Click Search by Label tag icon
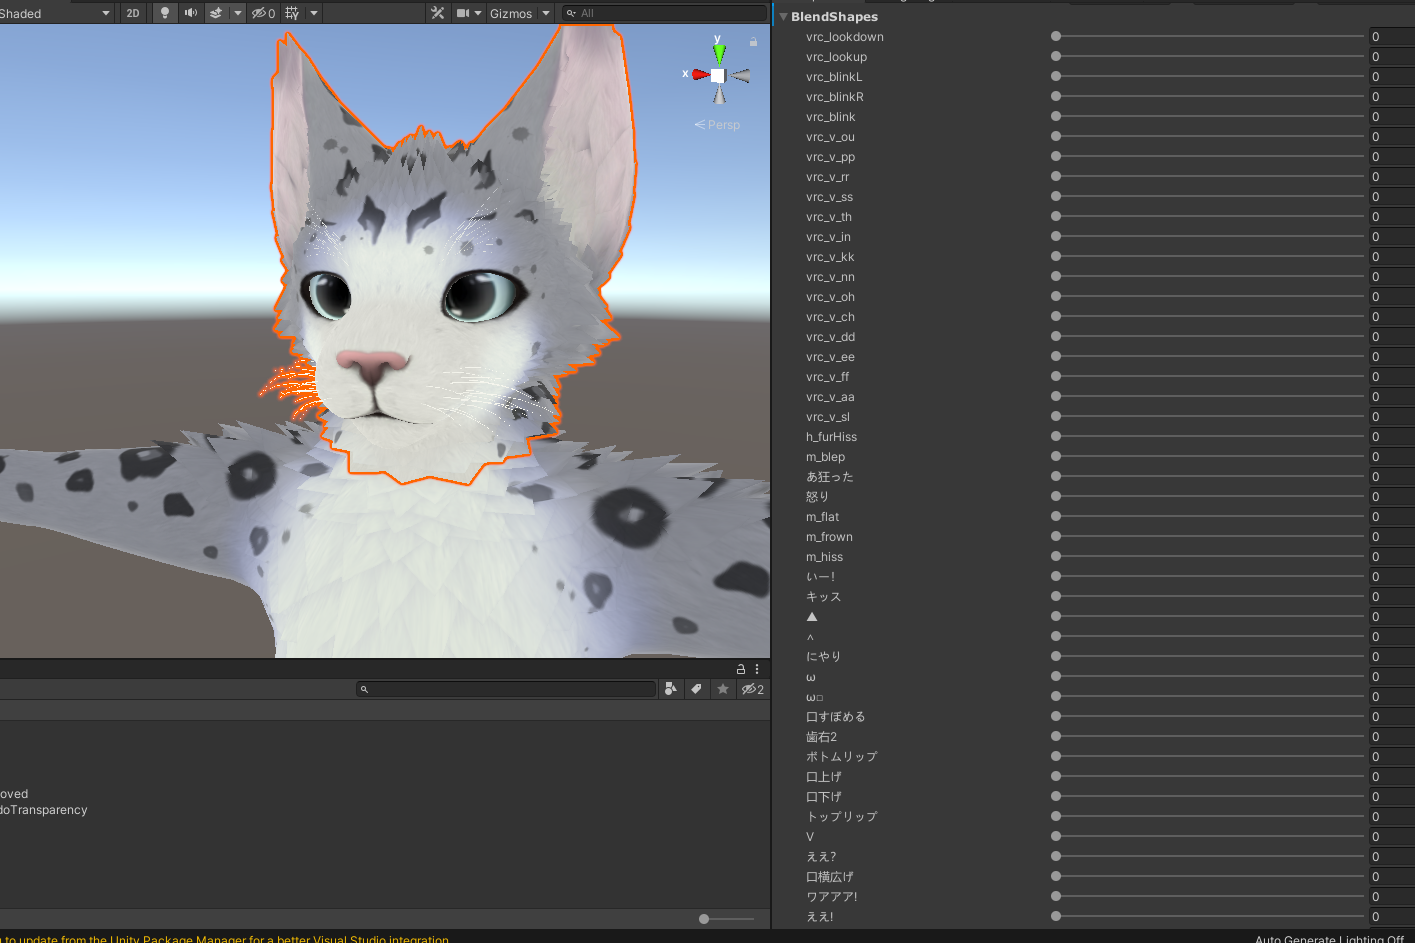The width and height of the screenshot is (1415, 943). pos(697,689)
